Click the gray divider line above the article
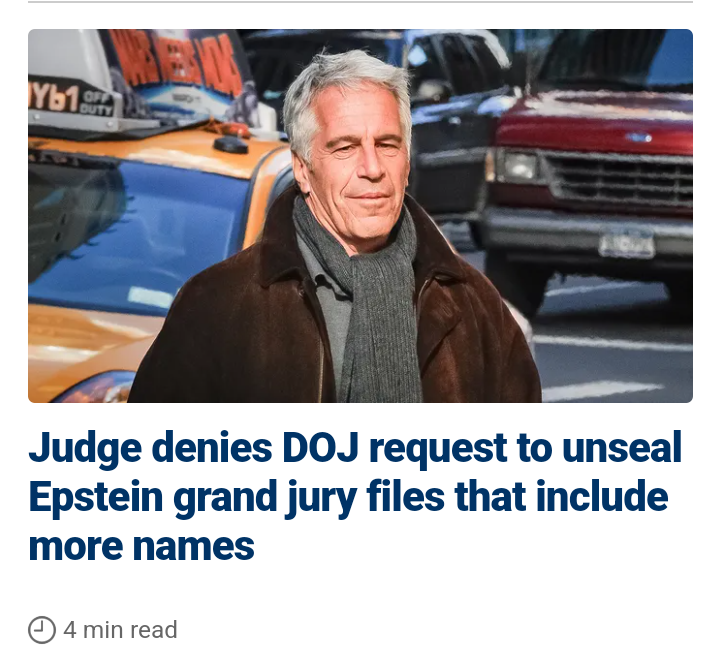The image size is (720, 658). [360, 2]
